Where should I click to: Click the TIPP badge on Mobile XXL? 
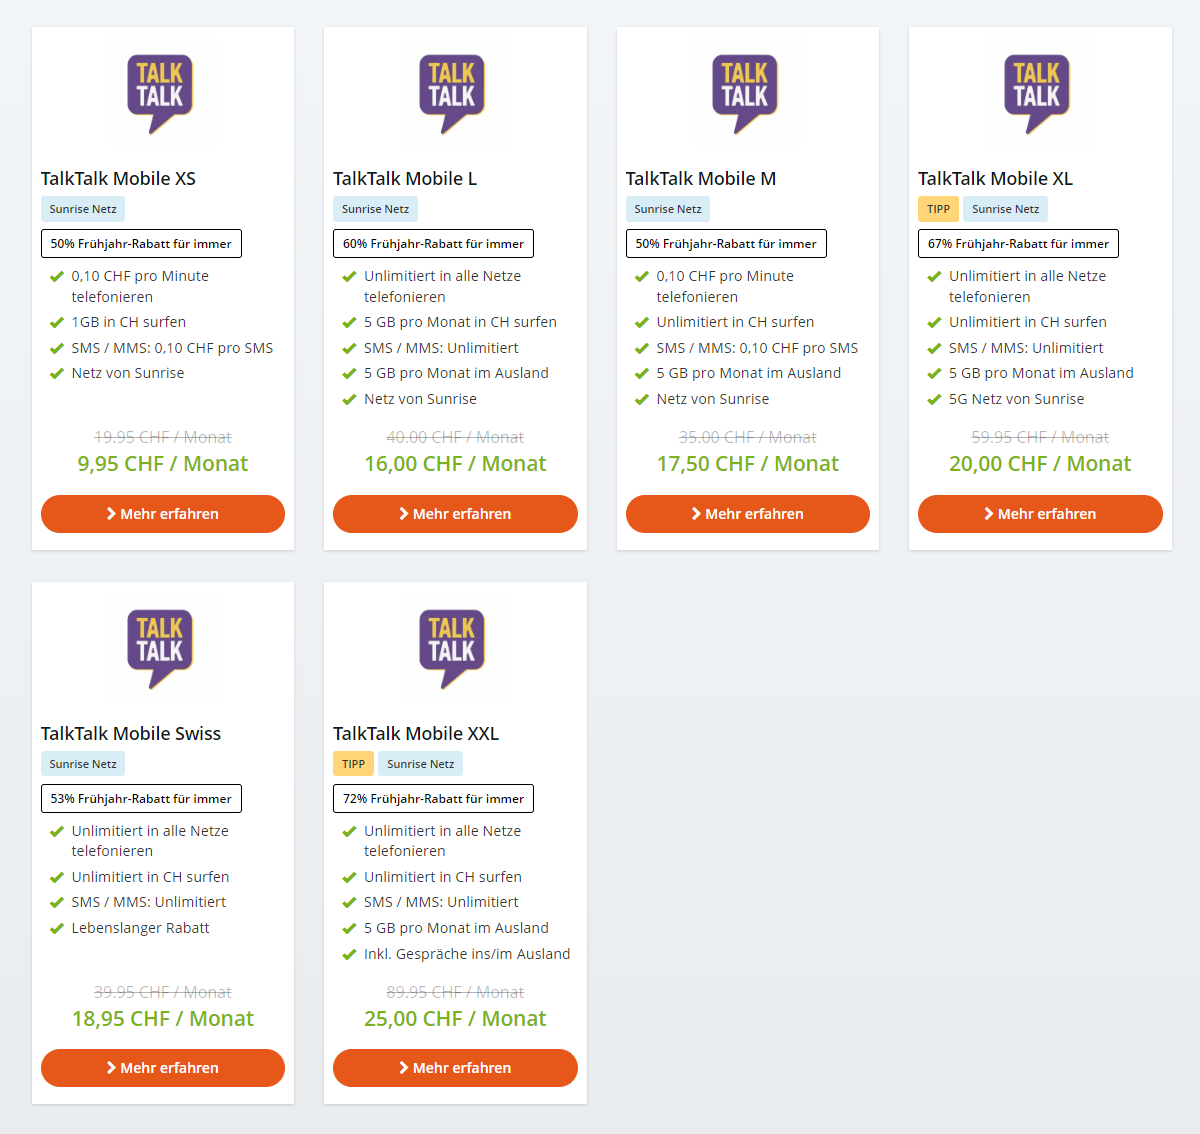tap(353, 764)
